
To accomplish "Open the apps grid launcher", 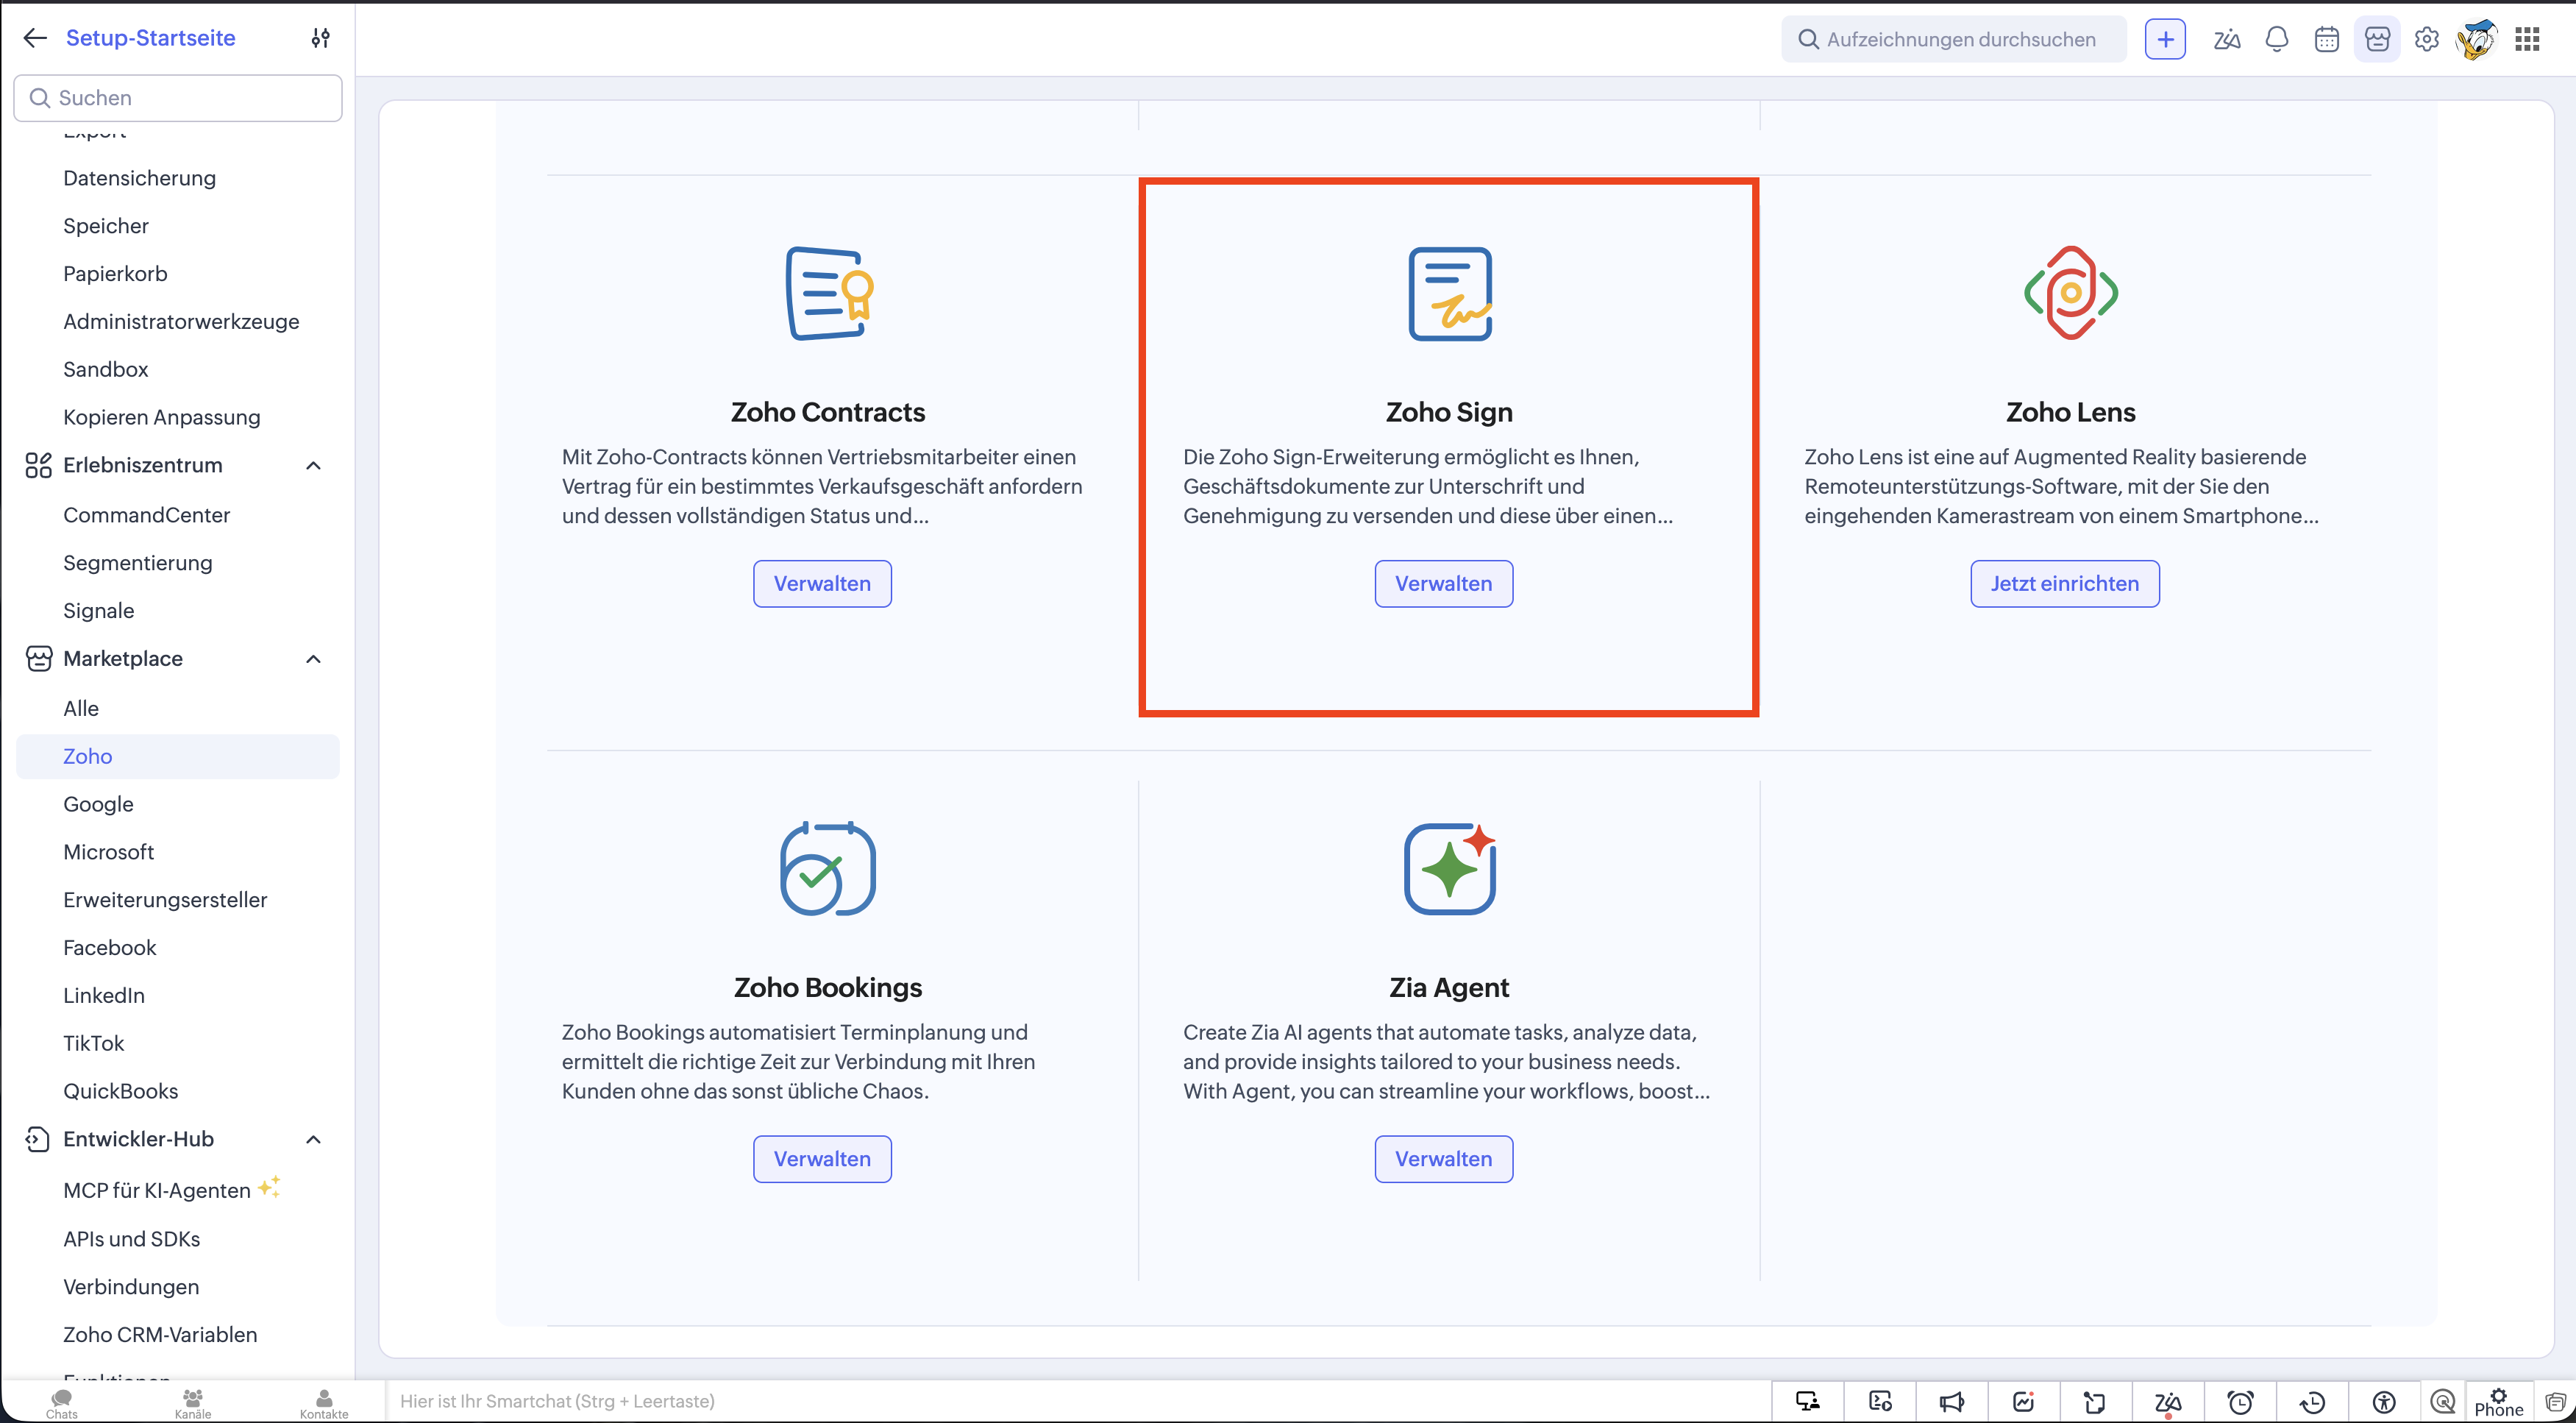I will [x=2528, y=39].
